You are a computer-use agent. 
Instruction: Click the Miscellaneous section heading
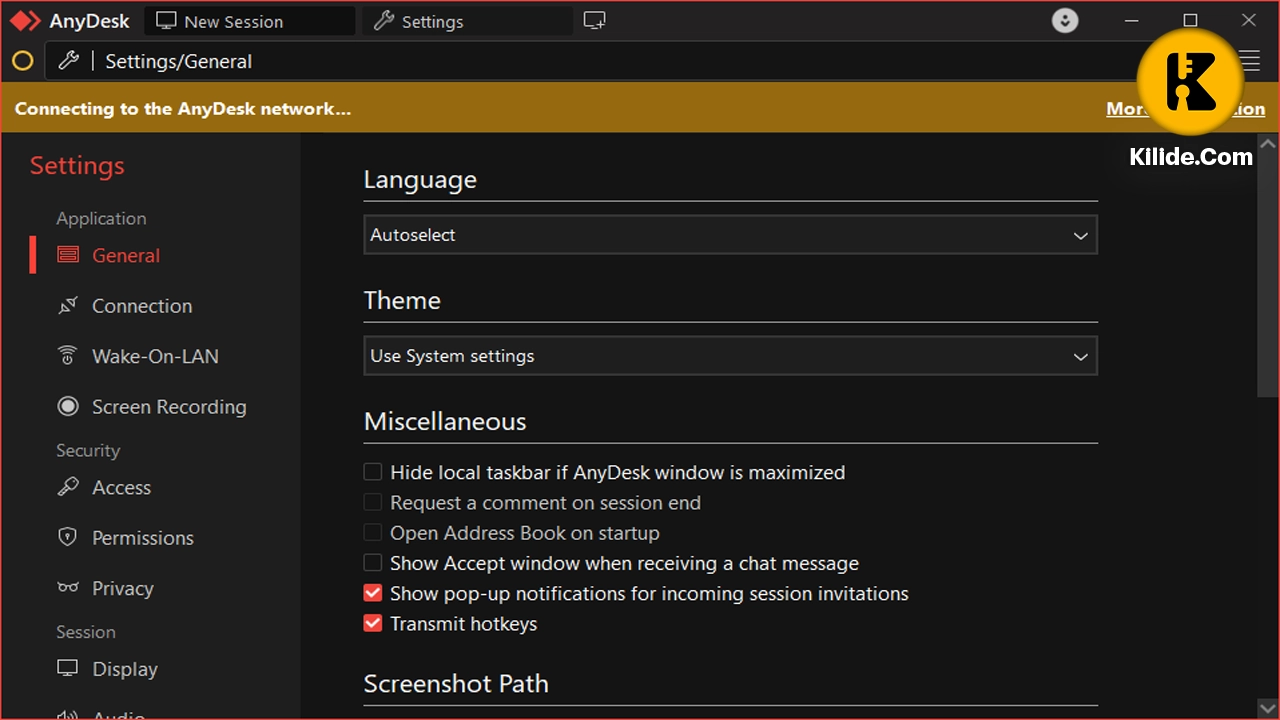pyautogui.click(x=445, y=421)
